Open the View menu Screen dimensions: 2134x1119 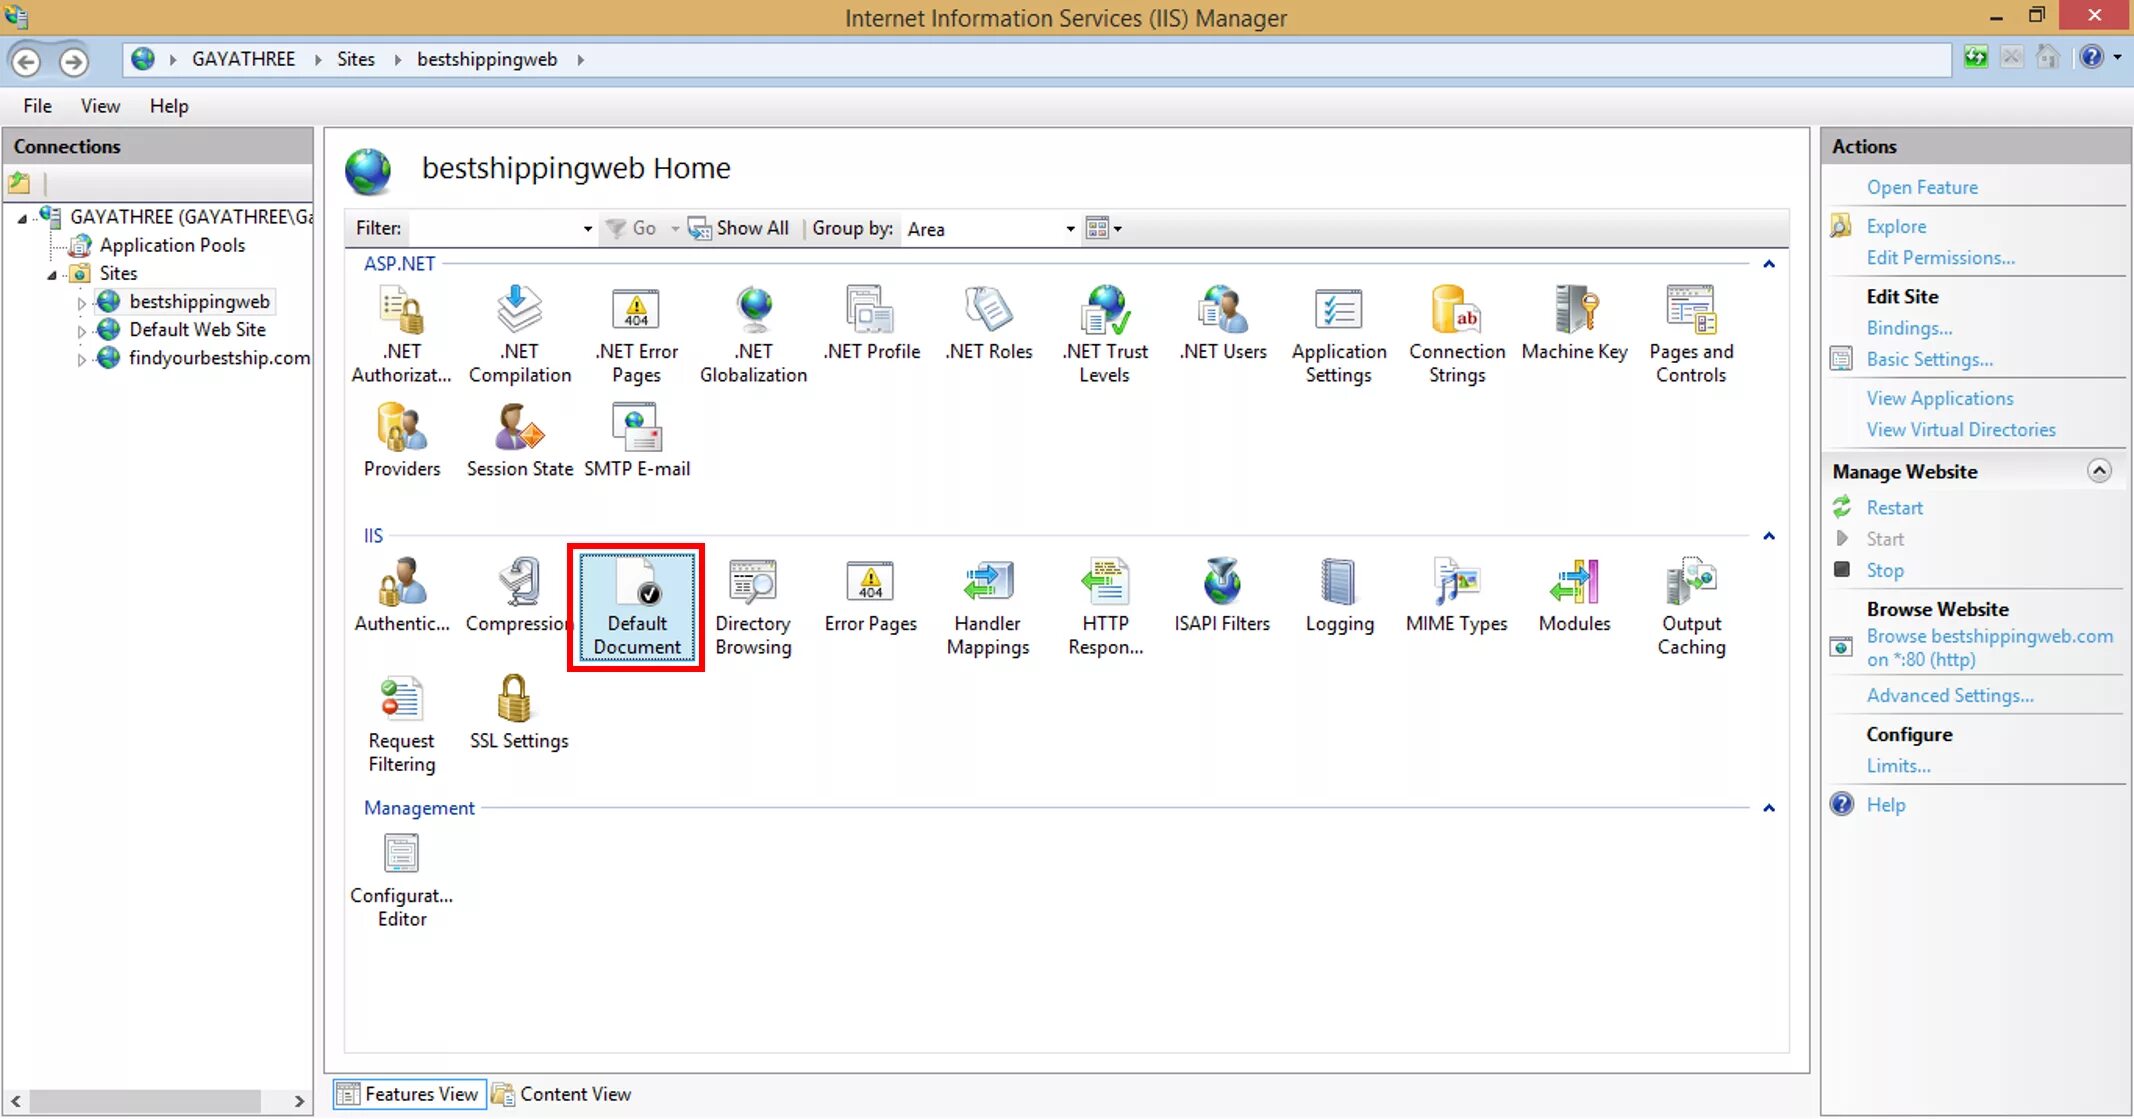[100, 106]
